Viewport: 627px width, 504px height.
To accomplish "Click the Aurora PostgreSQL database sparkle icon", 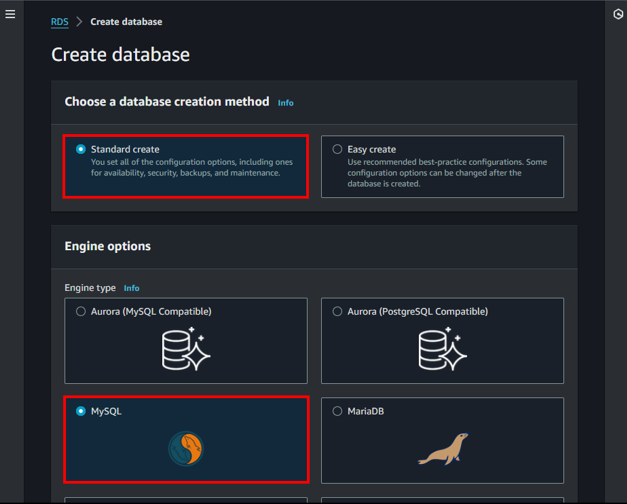I will click(443, 349).
